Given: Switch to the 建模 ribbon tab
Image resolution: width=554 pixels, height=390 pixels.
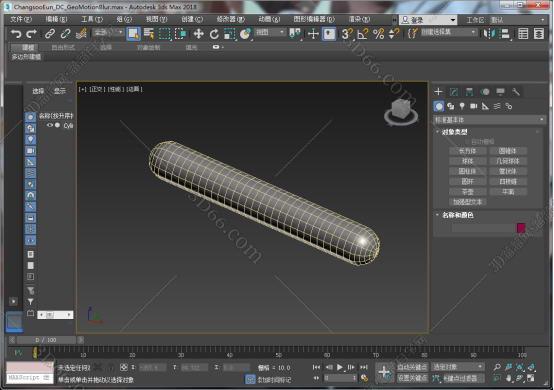Looking at the screenshot, I should click(28, 47).
